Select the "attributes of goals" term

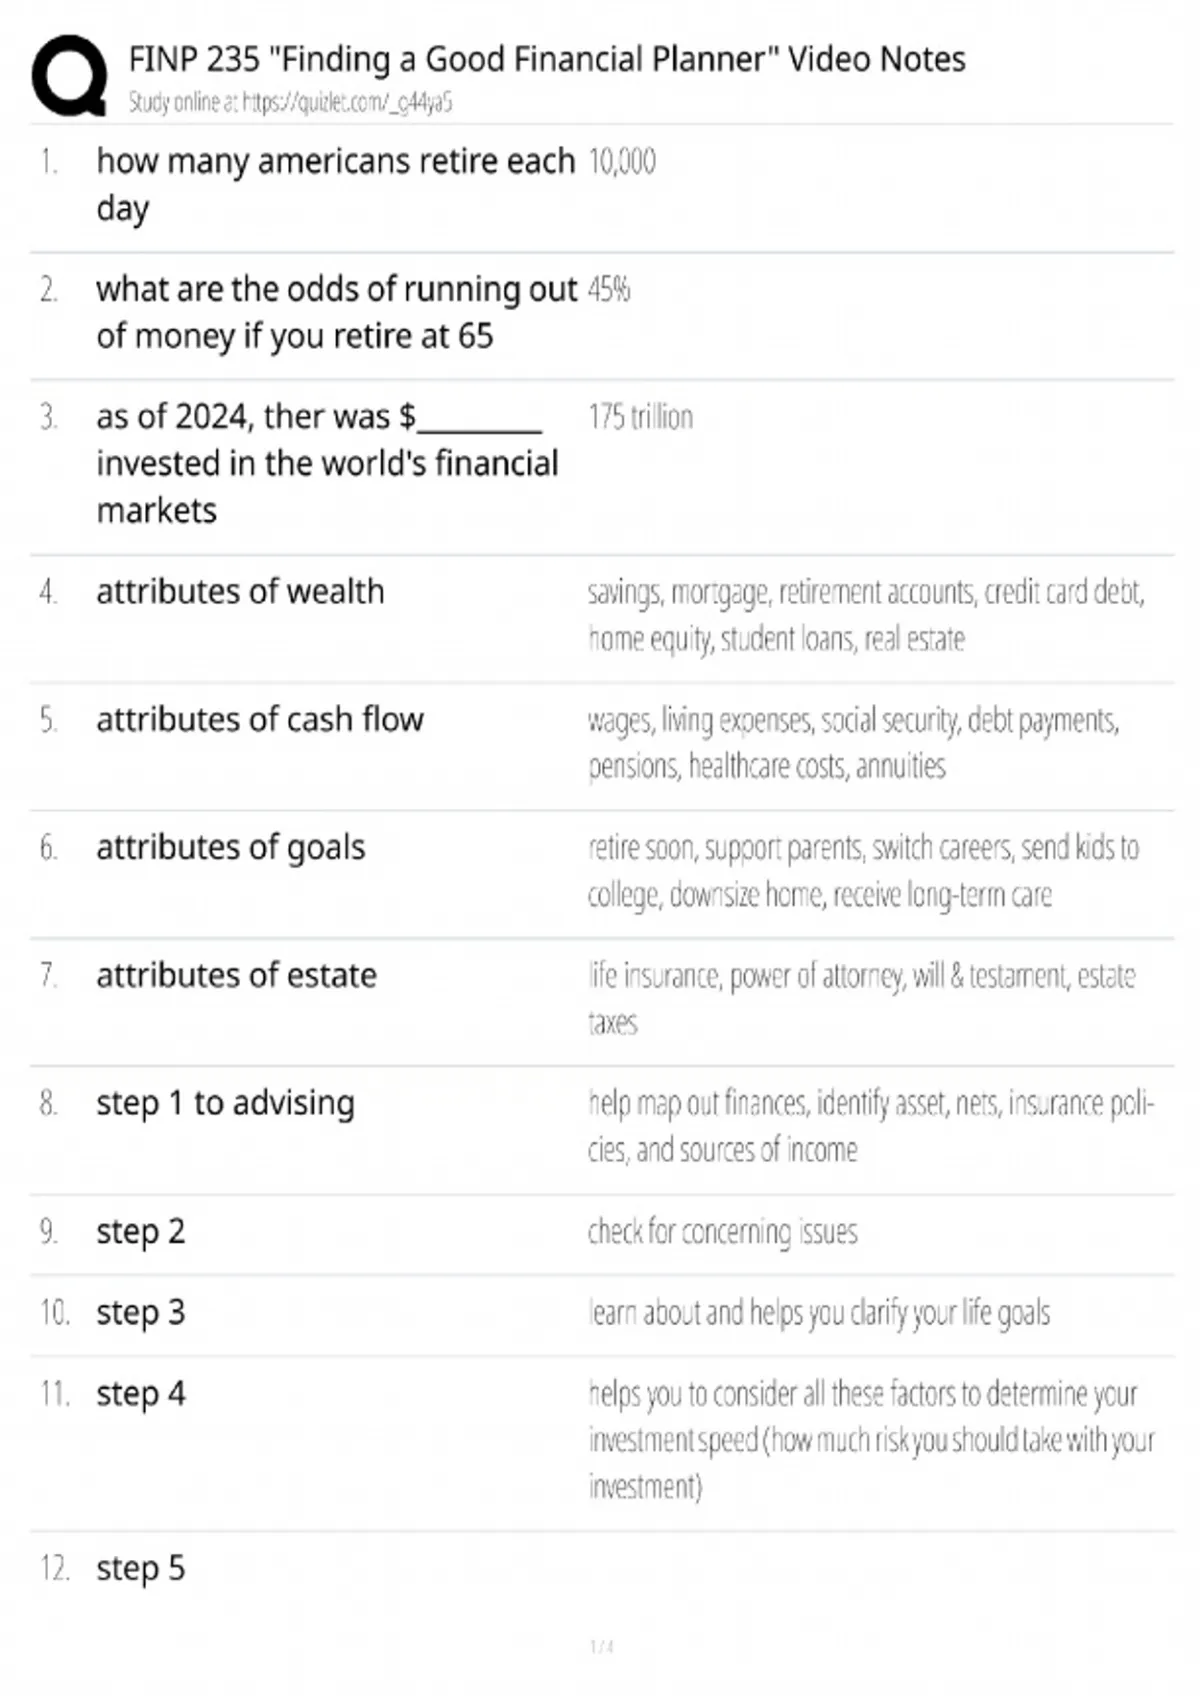pyautogui.click(x=231, y=848)
